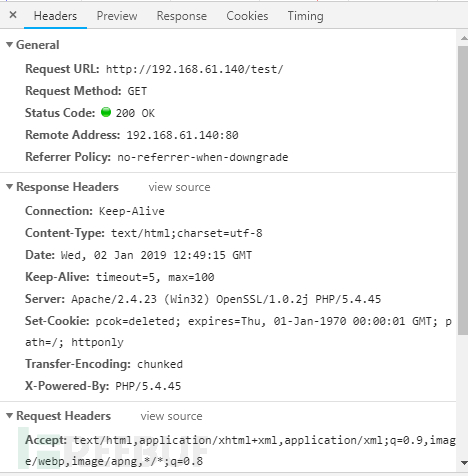Switch to the Headers tab
This screenshot has width=468, height=476.
pos(55,16)
